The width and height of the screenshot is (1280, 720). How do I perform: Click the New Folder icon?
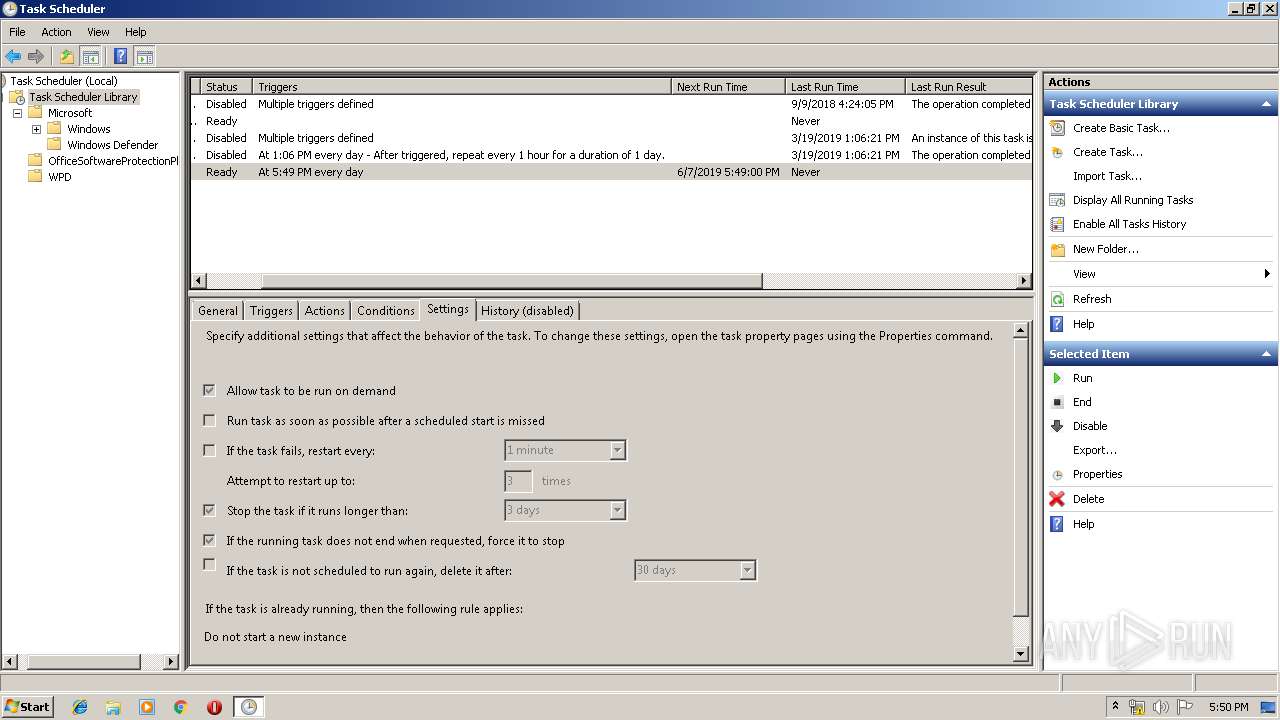1057,249
